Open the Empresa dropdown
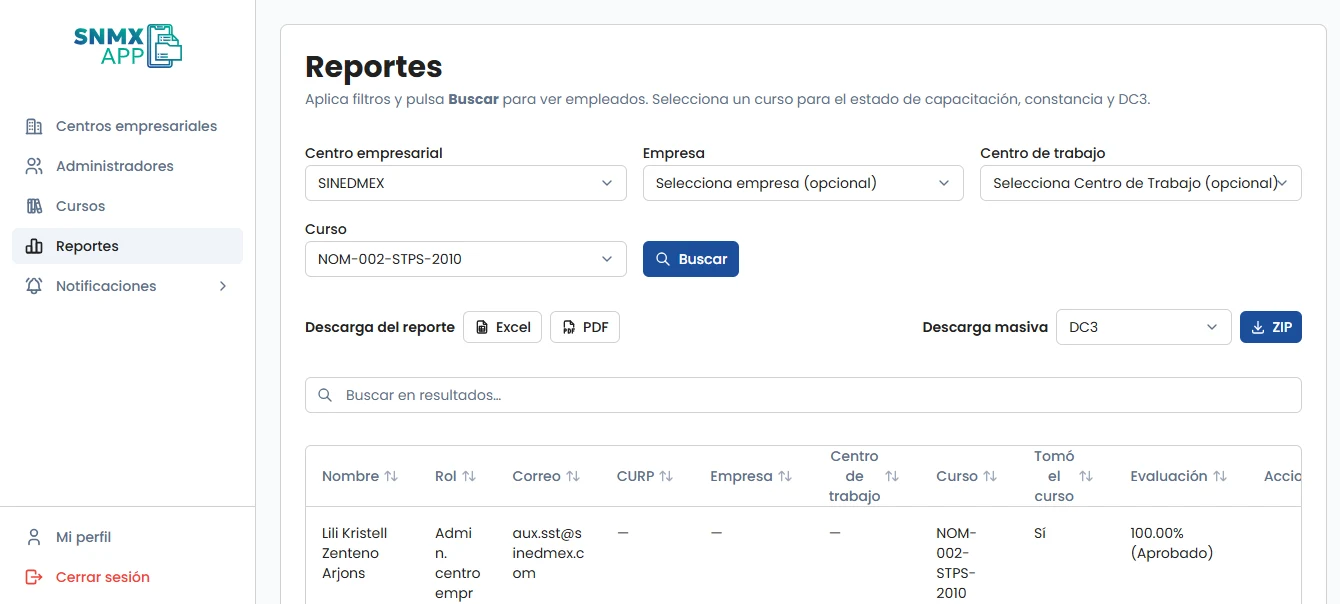Image resolution: width=1340 pixels, height=604 pixels. tap(803, 183)
